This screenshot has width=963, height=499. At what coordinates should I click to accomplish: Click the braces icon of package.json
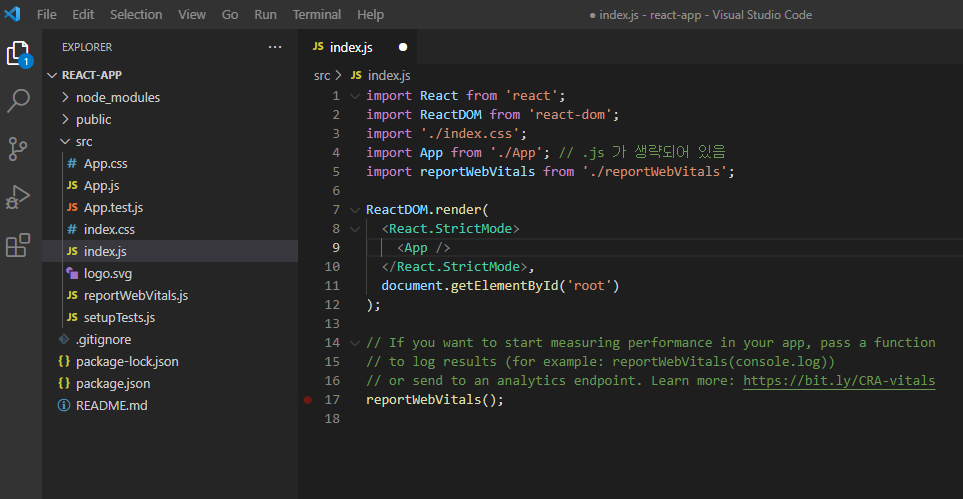(x=64, y=383)
